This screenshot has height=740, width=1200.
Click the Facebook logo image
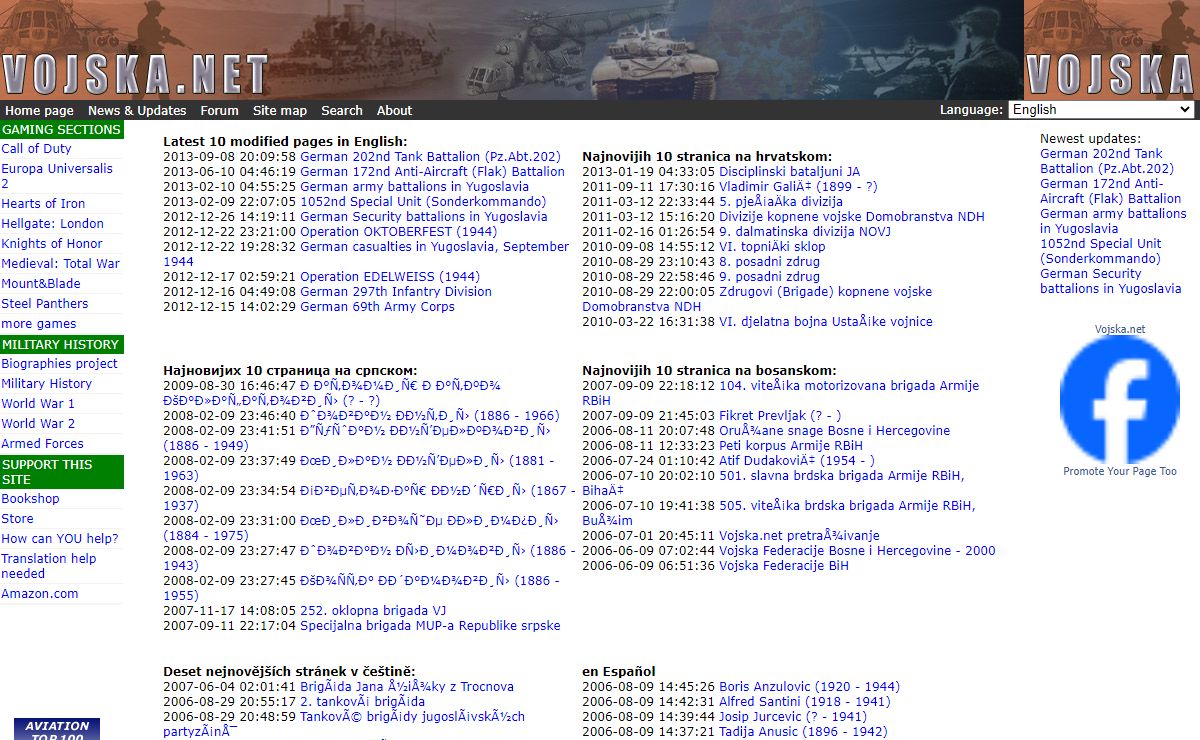(x=1120, y=400)
